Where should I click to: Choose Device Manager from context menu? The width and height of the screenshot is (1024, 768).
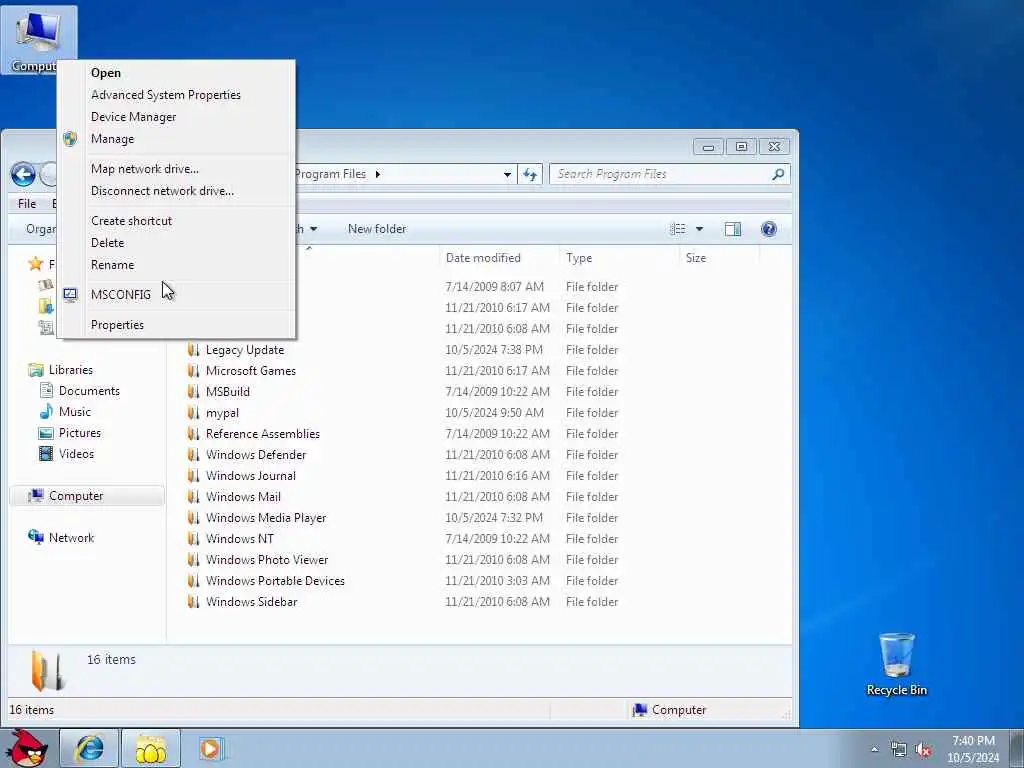point(176,118)
